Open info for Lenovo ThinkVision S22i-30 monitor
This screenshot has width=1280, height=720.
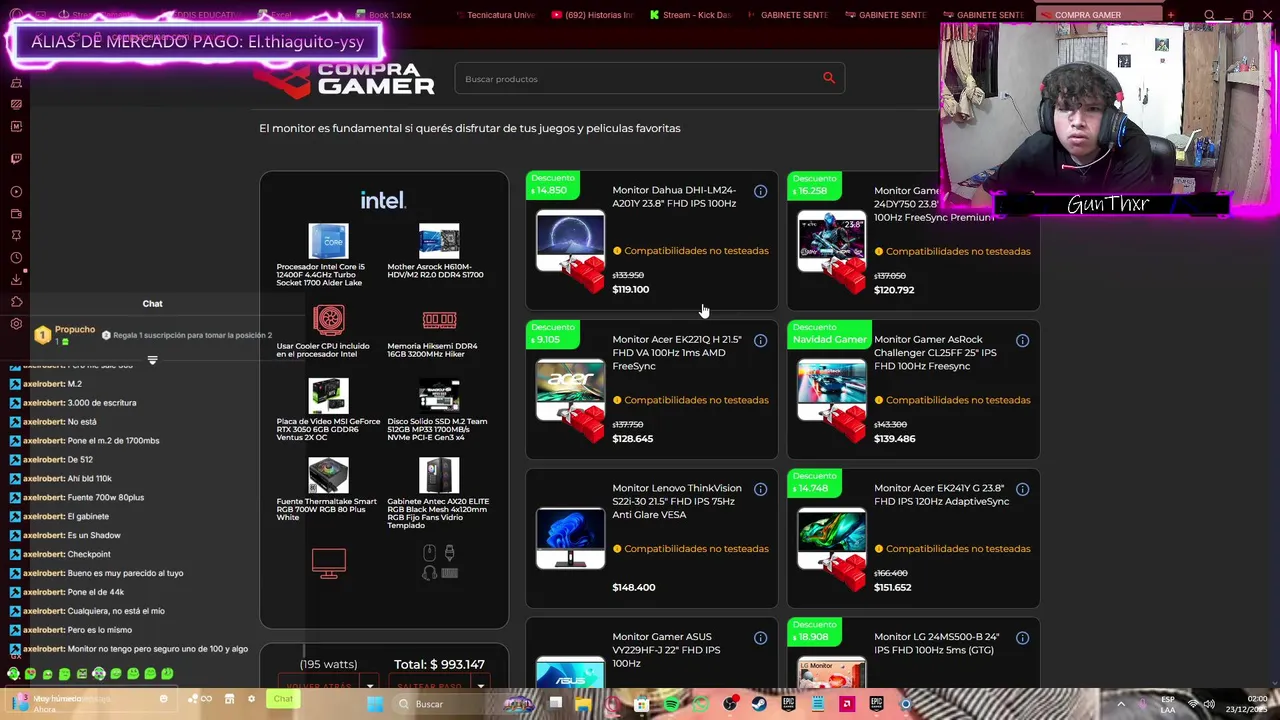(760, 489)
